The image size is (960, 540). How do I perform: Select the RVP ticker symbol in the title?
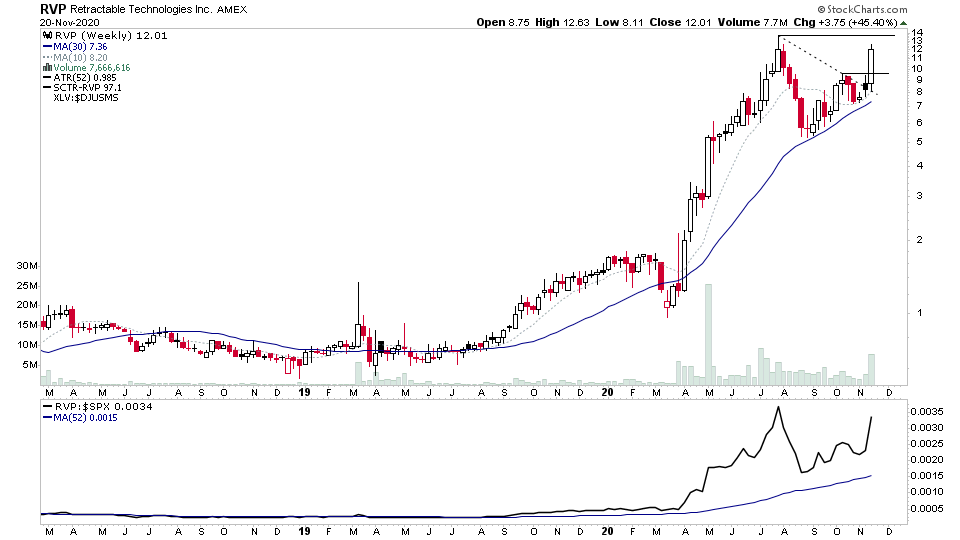(53, 9)
